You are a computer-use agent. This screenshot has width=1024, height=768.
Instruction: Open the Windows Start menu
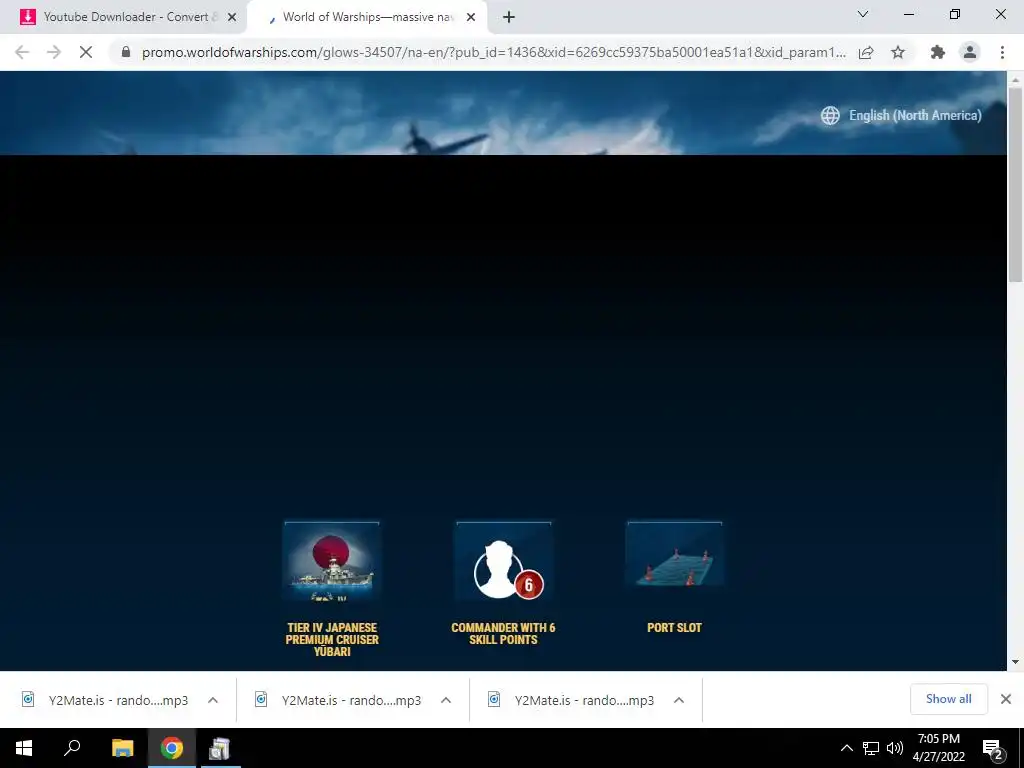pos(24,748)
